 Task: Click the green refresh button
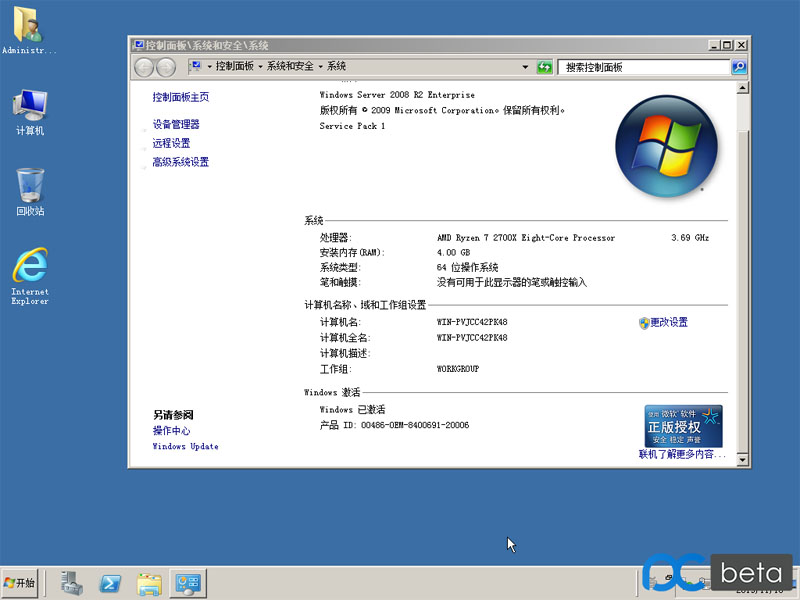(x=544, y=67)
